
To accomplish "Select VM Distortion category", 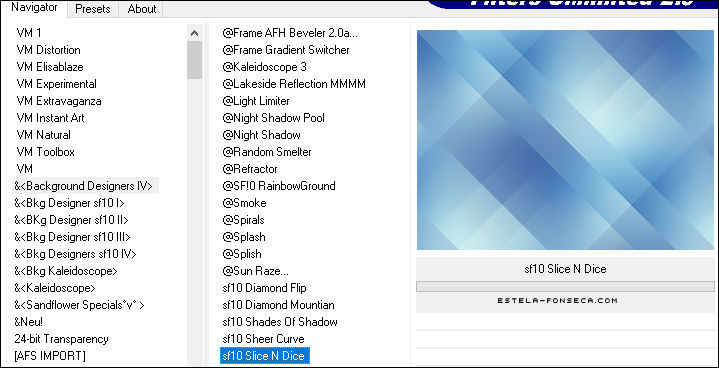I will pyautogui.click(x=48, y=49).
